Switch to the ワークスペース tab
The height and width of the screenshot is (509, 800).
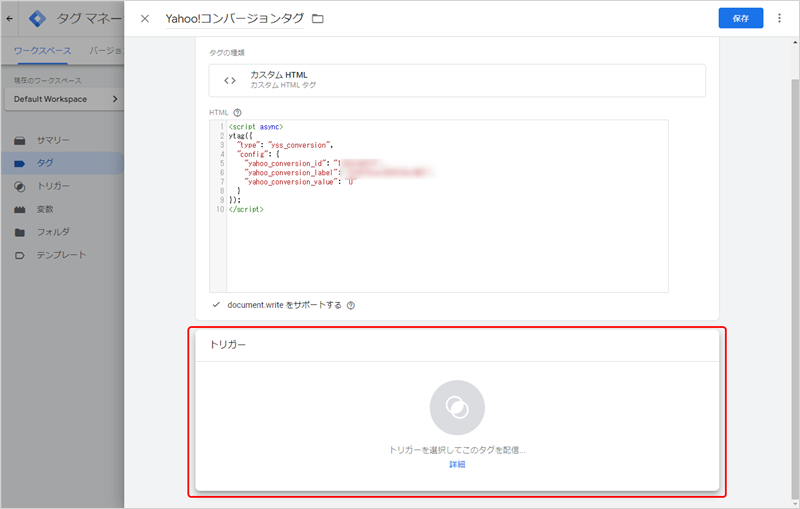42,50
